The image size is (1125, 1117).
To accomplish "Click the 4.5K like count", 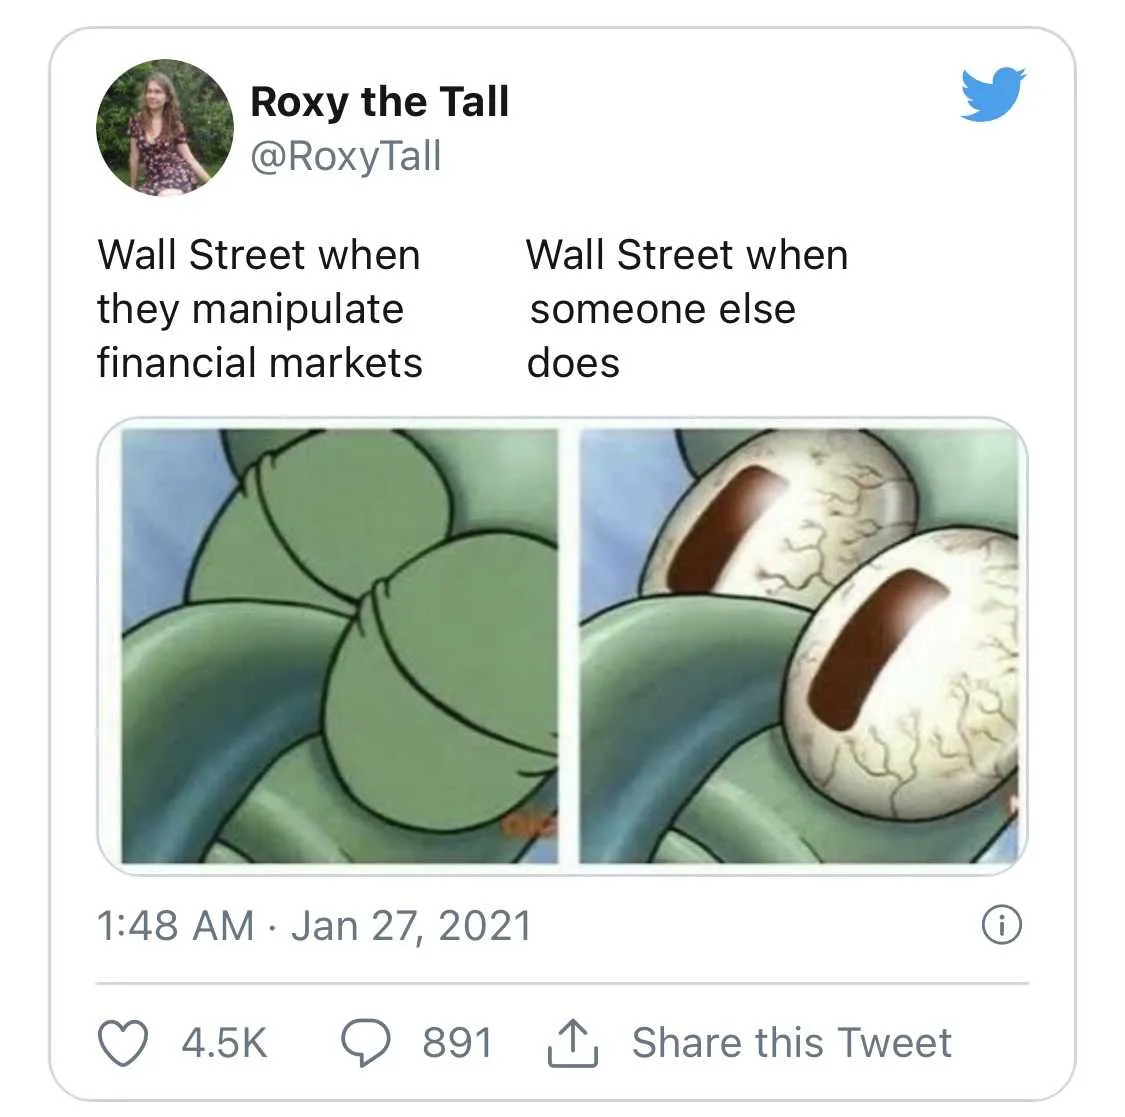I will pos(222,1043).
